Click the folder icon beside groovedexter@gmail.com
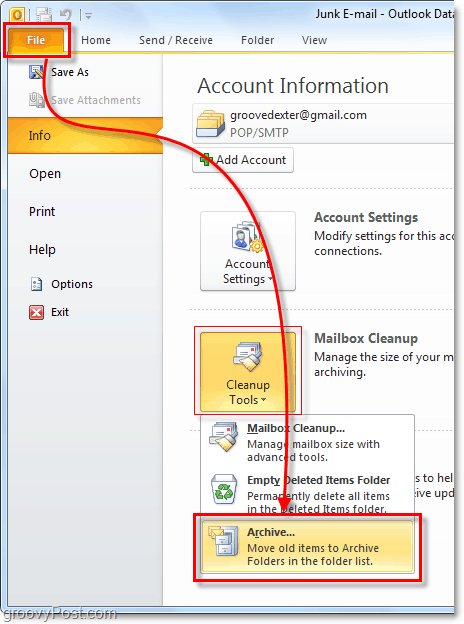 click(210, 124)
